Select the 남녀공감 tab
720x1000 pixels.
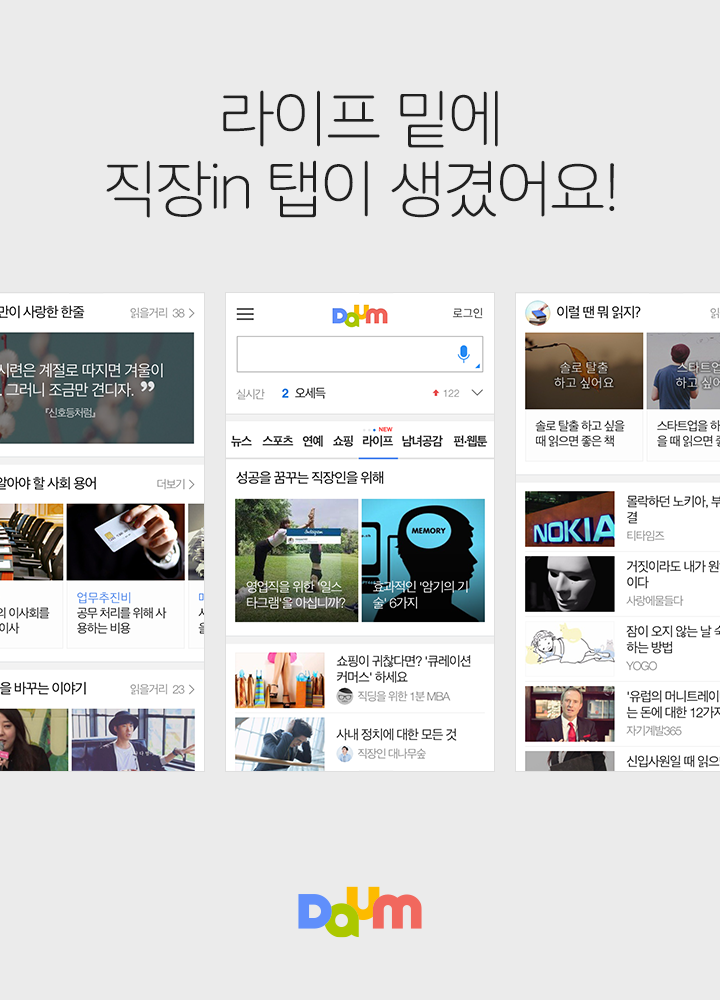point(422,441)
